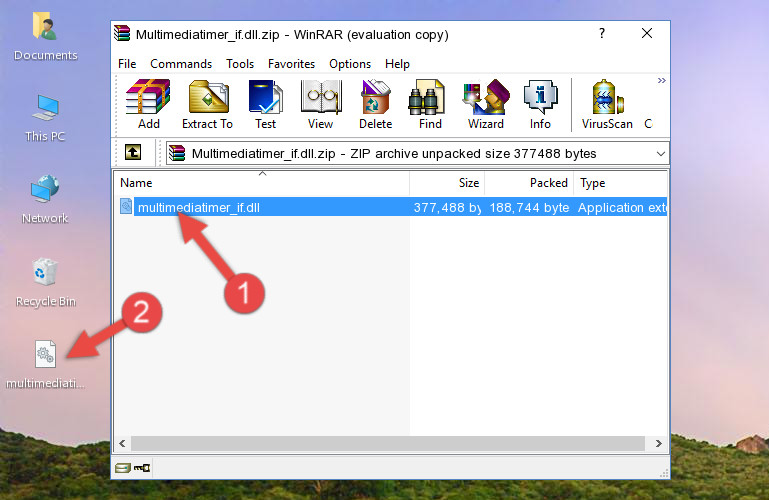Image resolution: width=769 pixels, height=500 pixels.
Task: Run the Test archive tool
Action: tap(265, 104)
